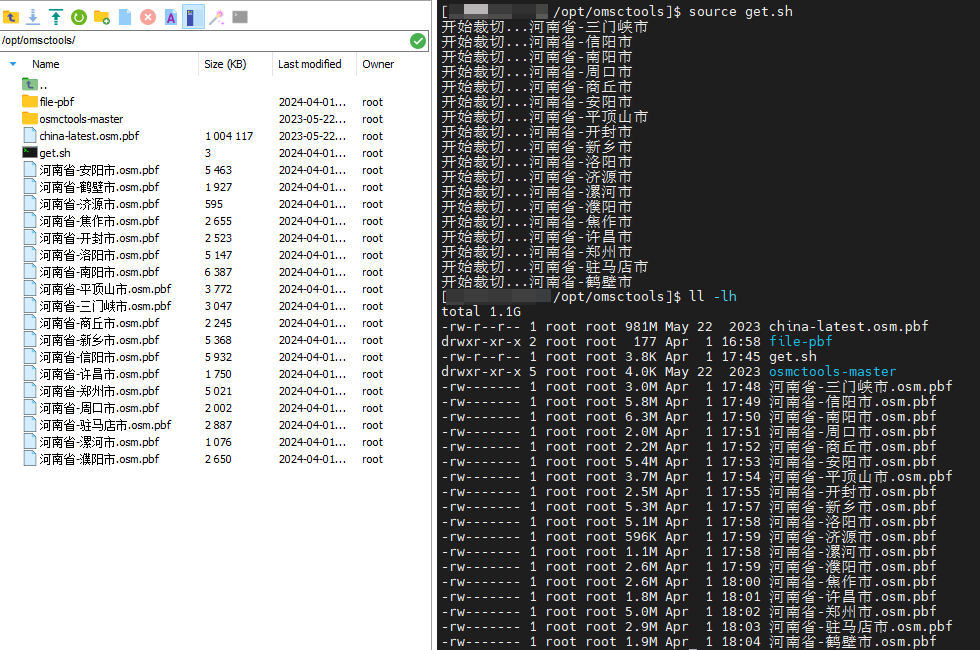Click the green checkmark beside path field
The width and height of the screenshot is (980, 650).
pos(418,41)
